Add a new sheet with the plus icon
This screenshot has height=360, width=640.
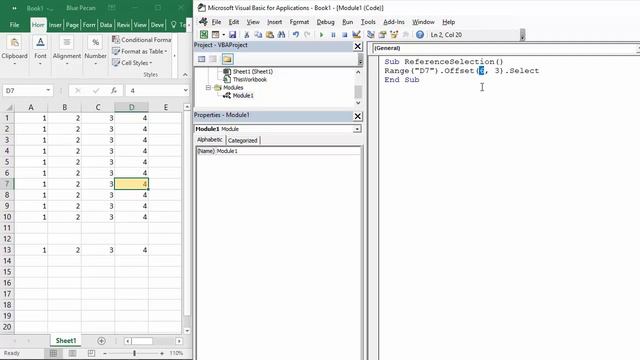point(101,341)
